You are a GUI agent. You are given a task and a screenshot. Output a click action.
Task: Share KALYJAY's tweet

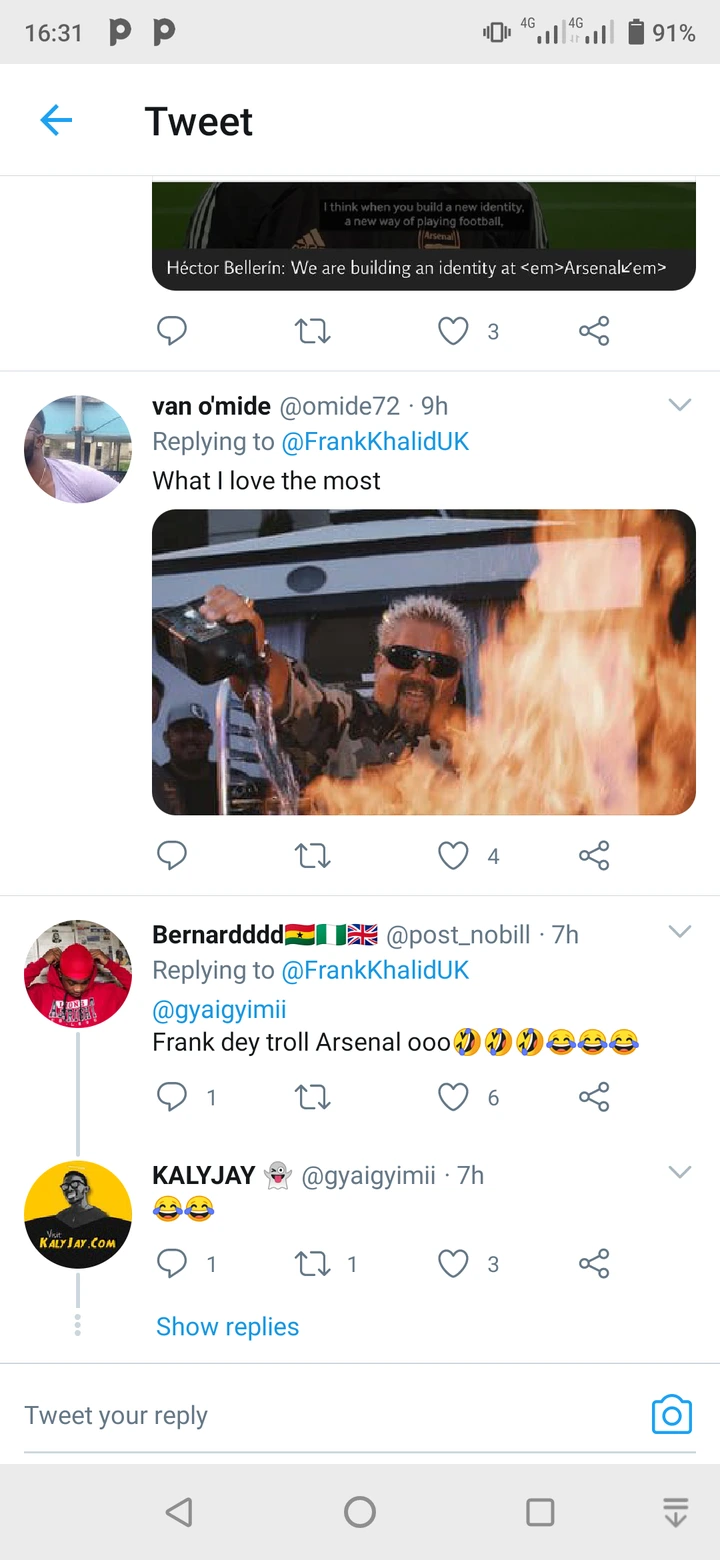click(594, 1264)
